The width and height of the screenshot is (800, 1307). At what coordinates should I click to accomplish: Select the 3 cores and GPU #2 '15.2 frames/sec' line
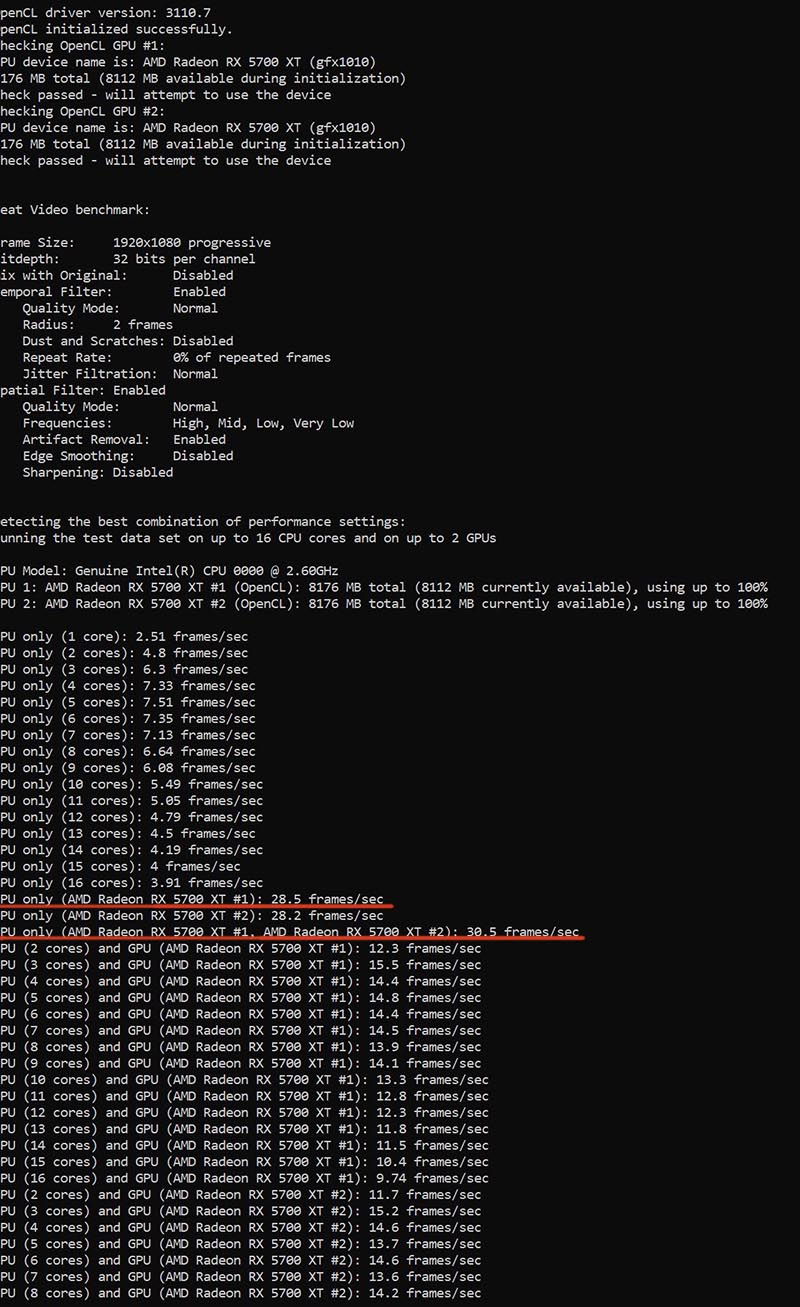coord(241,1212)
